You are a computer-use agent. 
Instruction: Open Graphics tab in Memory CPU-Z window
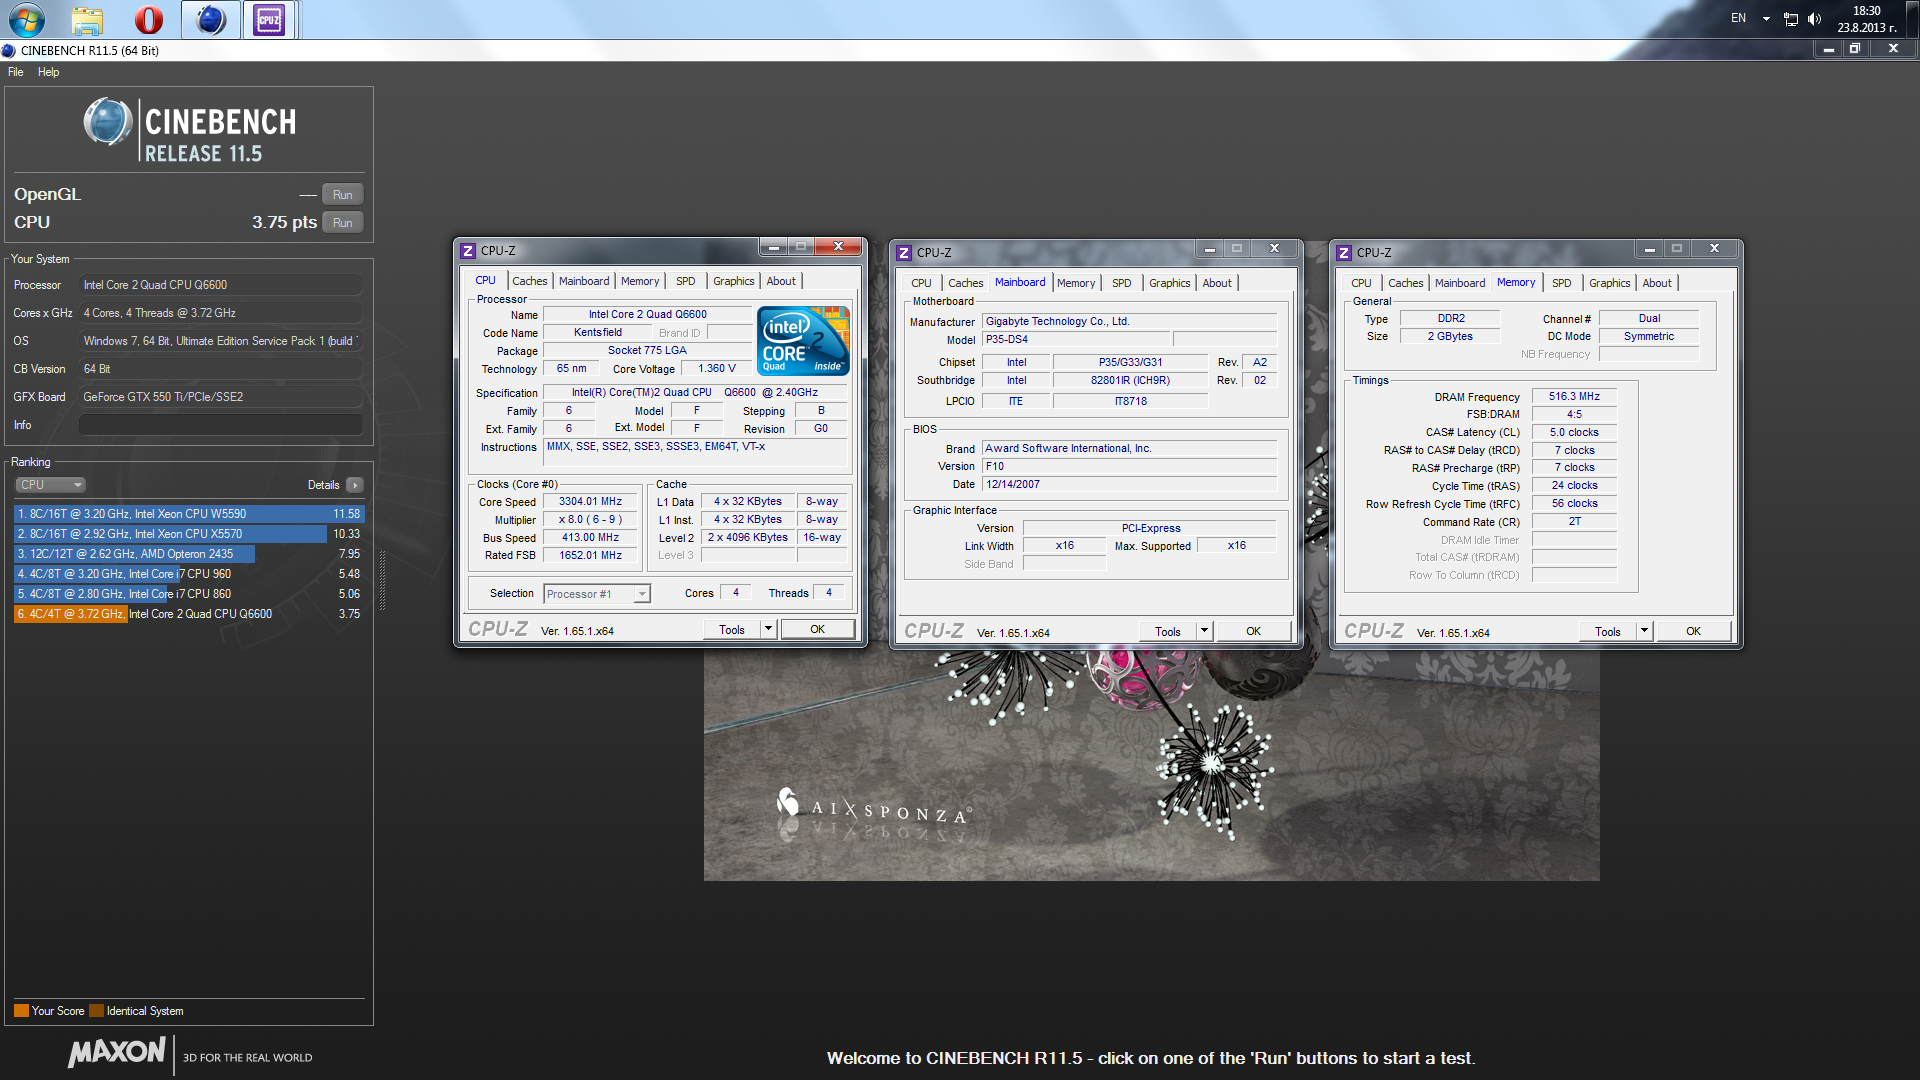coord(1610,283)
